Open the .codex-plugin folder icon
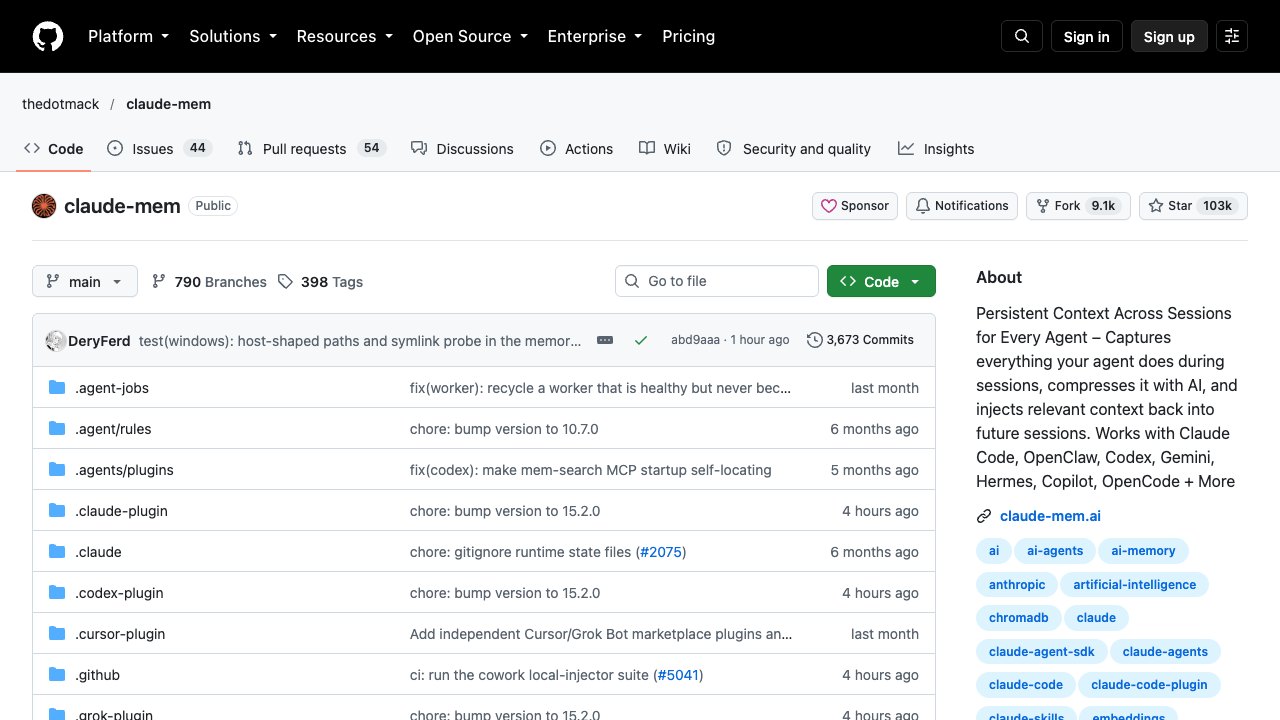Image resolution: width=1280 pixels, height=720 pixels. pyautogui.click(x=57, y=593)
